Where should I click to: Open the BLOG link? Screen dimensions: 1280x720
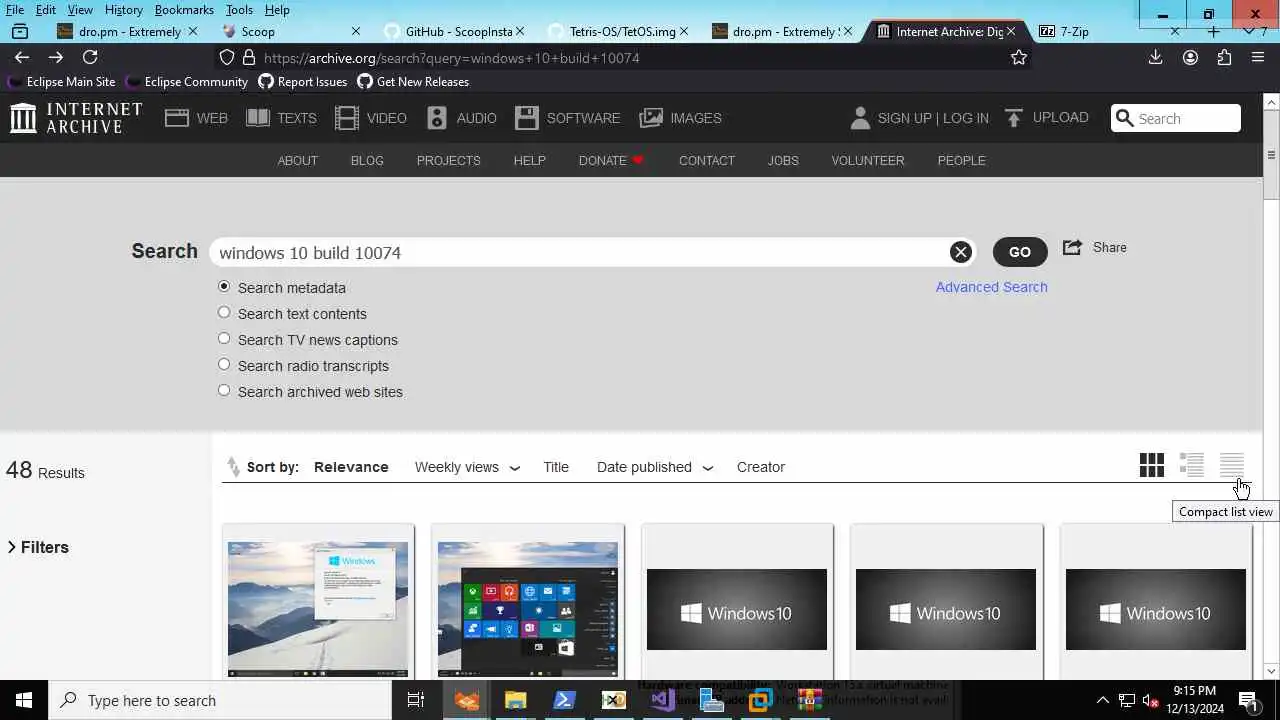[x=367, y=160]
